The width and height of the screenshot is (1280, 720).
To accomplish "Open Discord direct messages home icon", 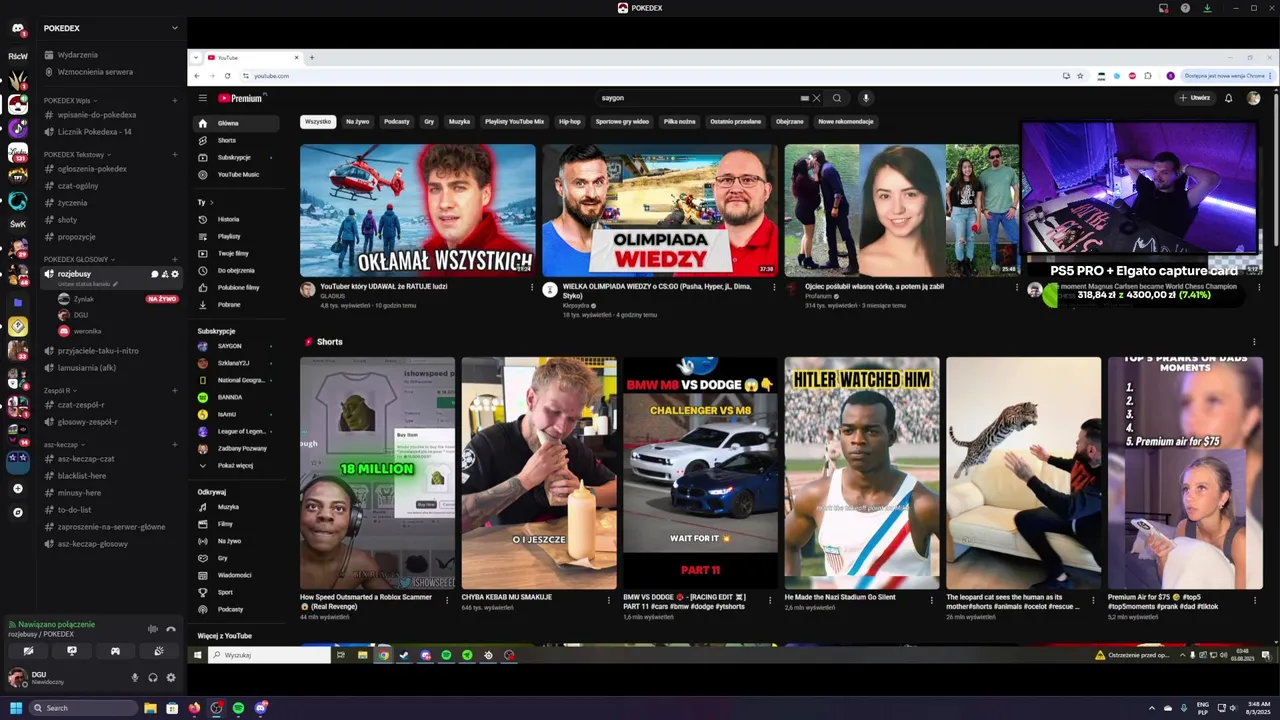I will [17, 29].
